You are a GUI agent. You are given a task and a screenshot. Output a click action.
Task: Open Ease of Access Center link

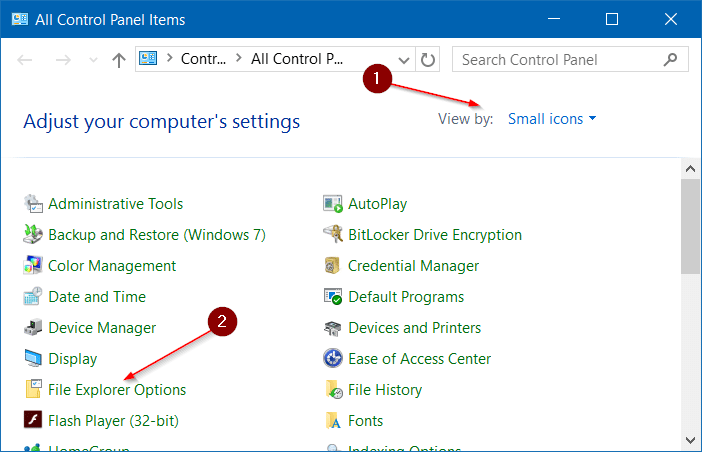click(419, 358)
